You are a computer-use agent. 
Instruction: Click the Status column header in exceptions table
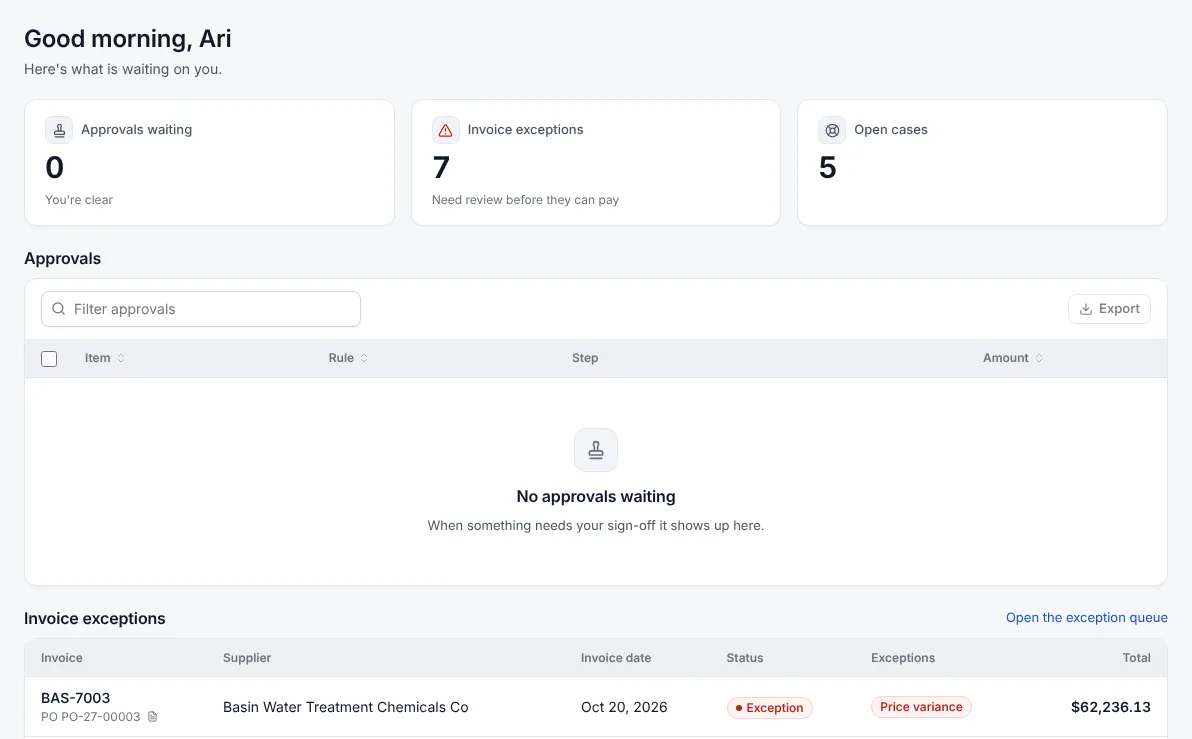[744, 658]
